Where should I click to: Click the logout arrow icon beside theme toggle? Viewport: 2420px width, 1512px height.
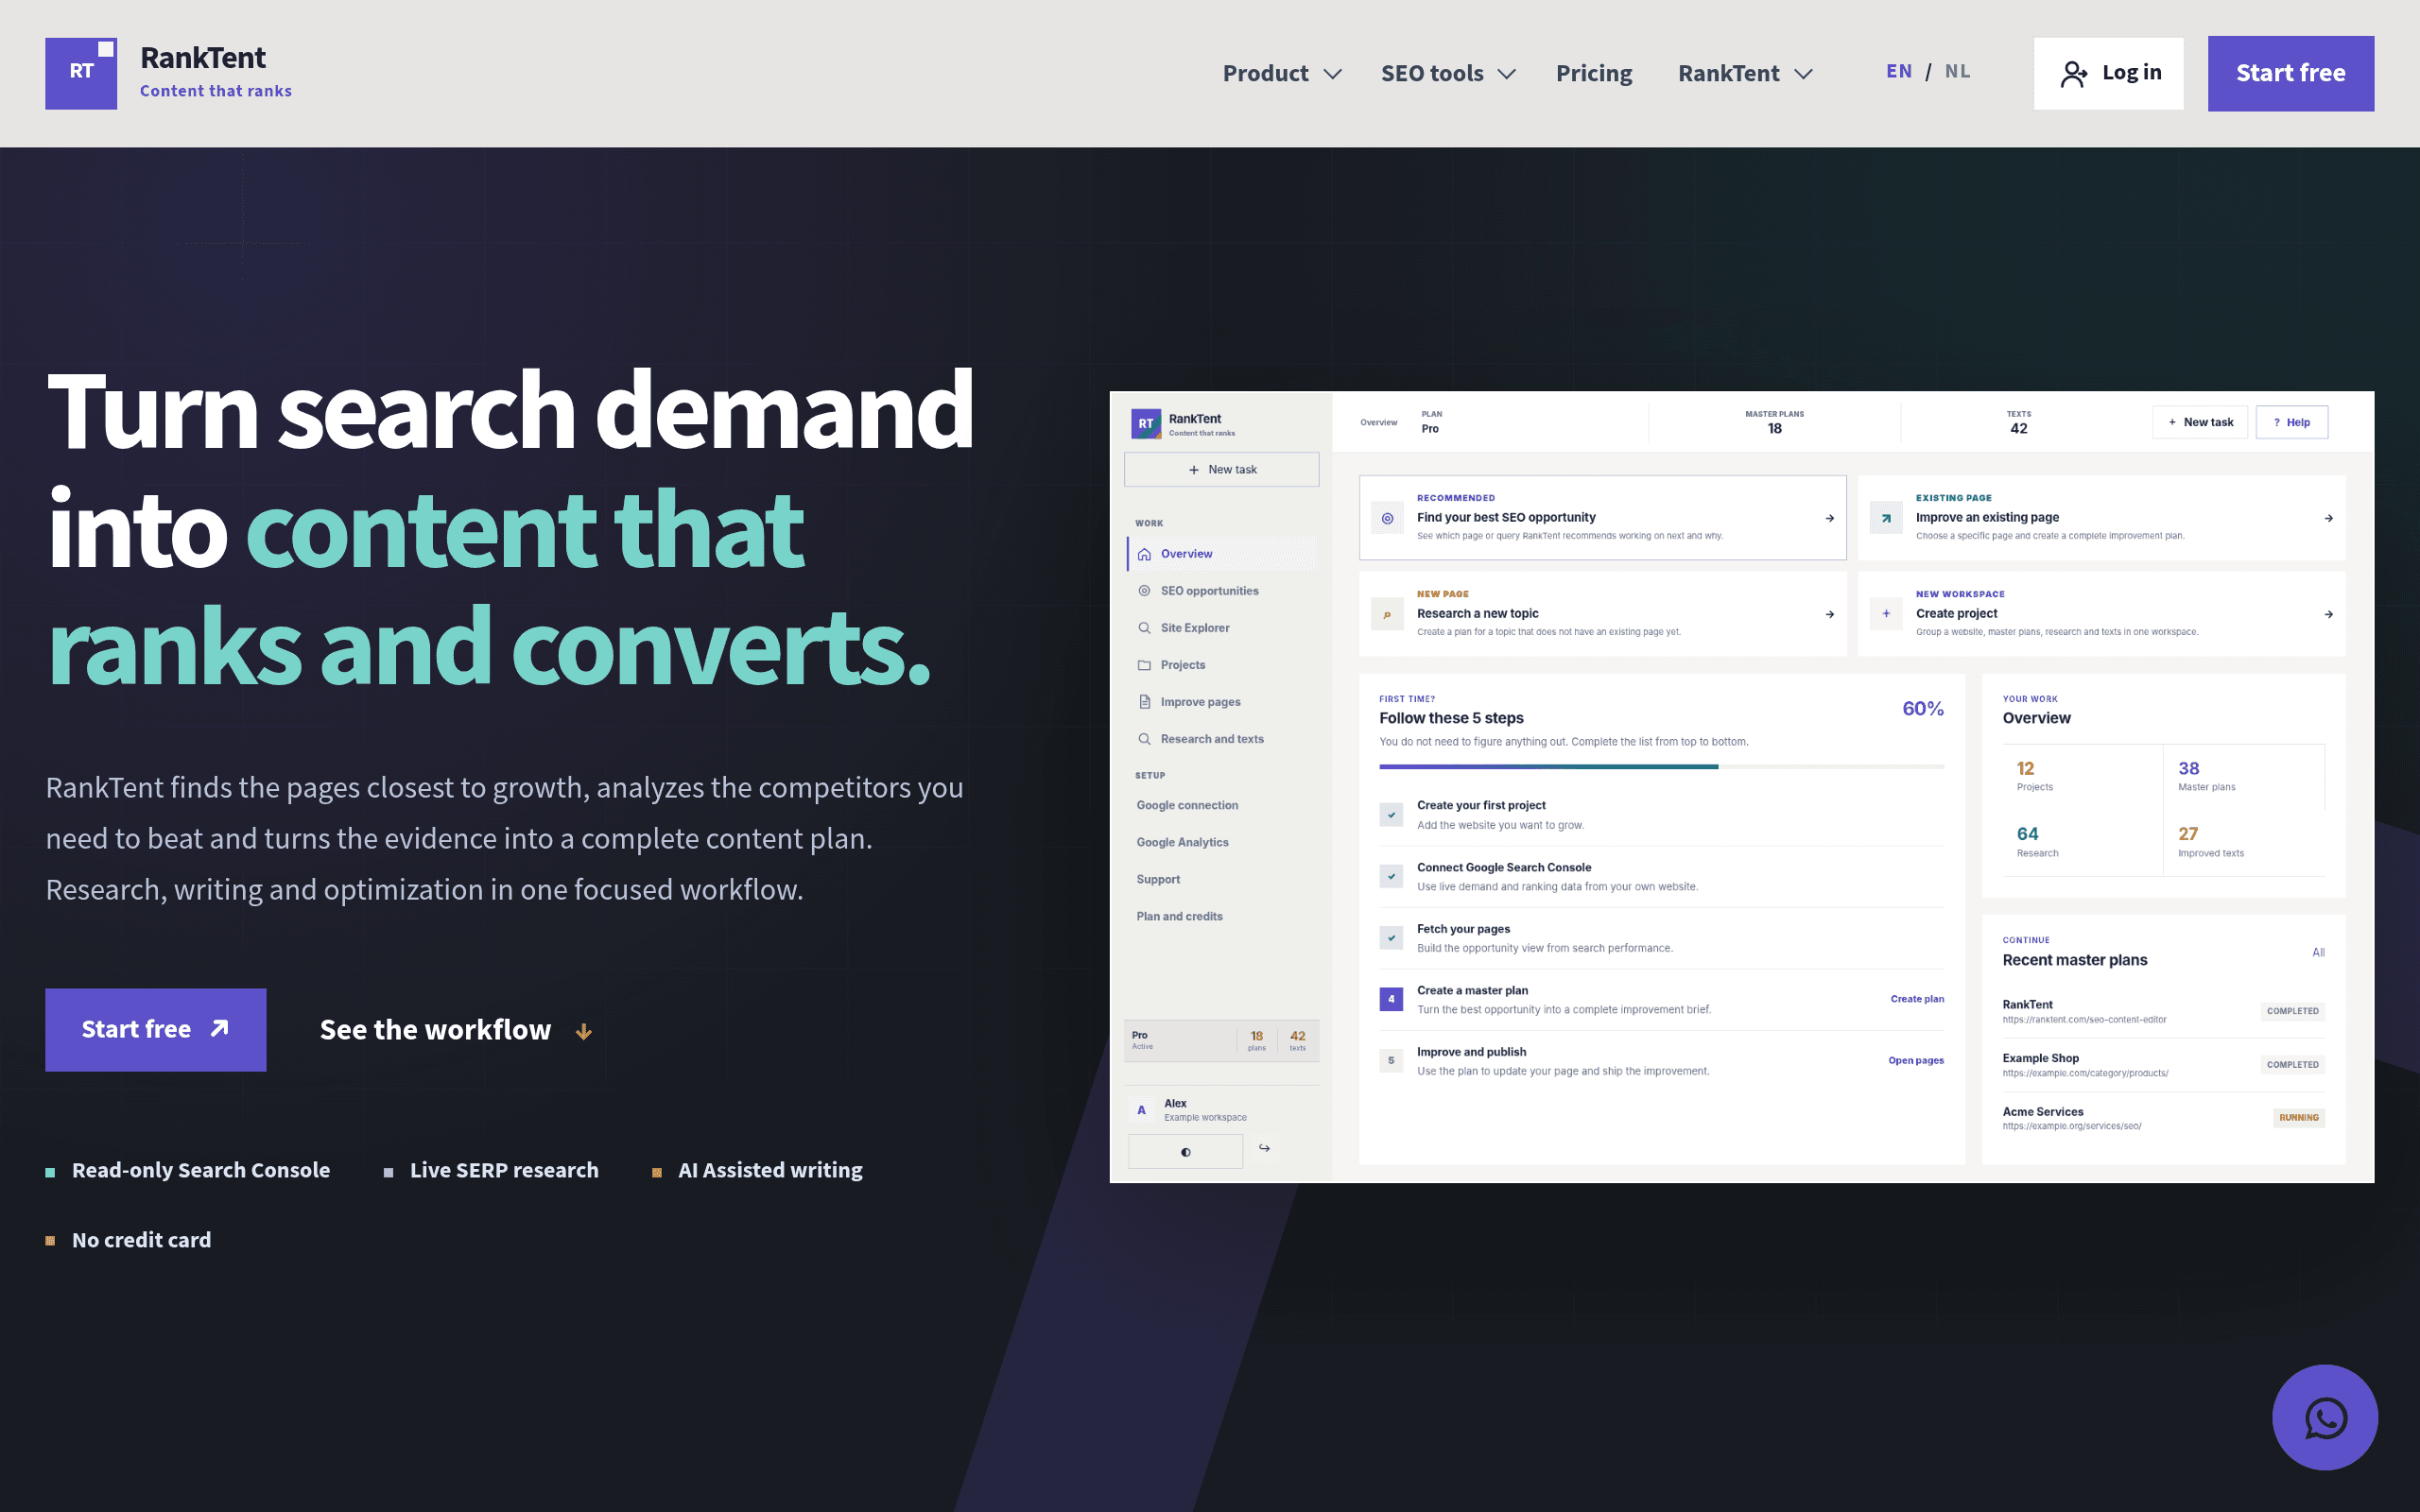(1264, 1148)
